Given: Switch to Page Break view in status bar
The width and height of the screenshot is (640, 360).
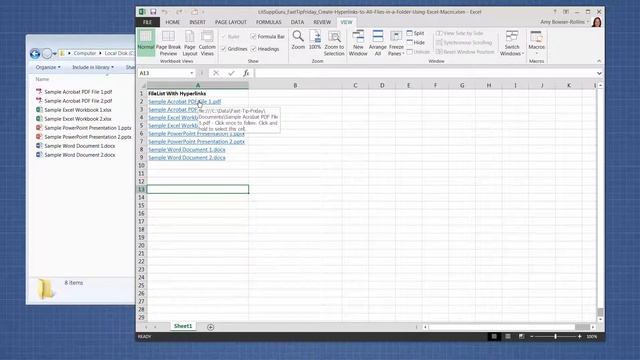Looking at the screenshot, I should [522, 336].
